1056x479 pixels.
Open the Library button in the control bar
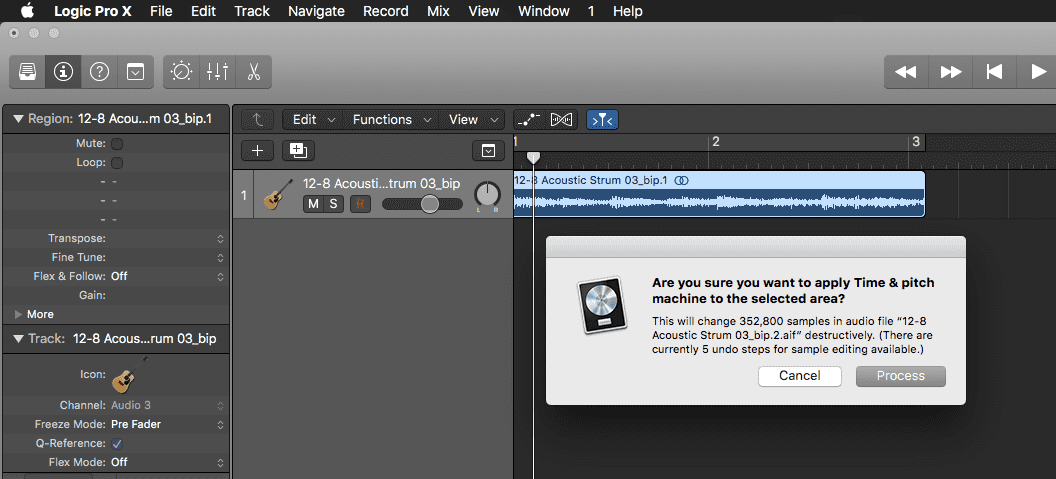pos(28,71)
